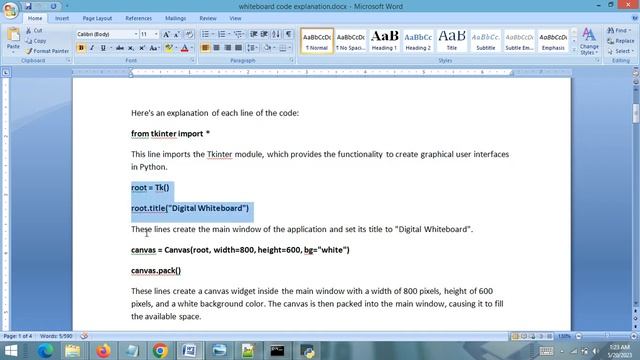The image size is (640, 360).
Task: Open Change Case dropdown
Action: [154, 48]
